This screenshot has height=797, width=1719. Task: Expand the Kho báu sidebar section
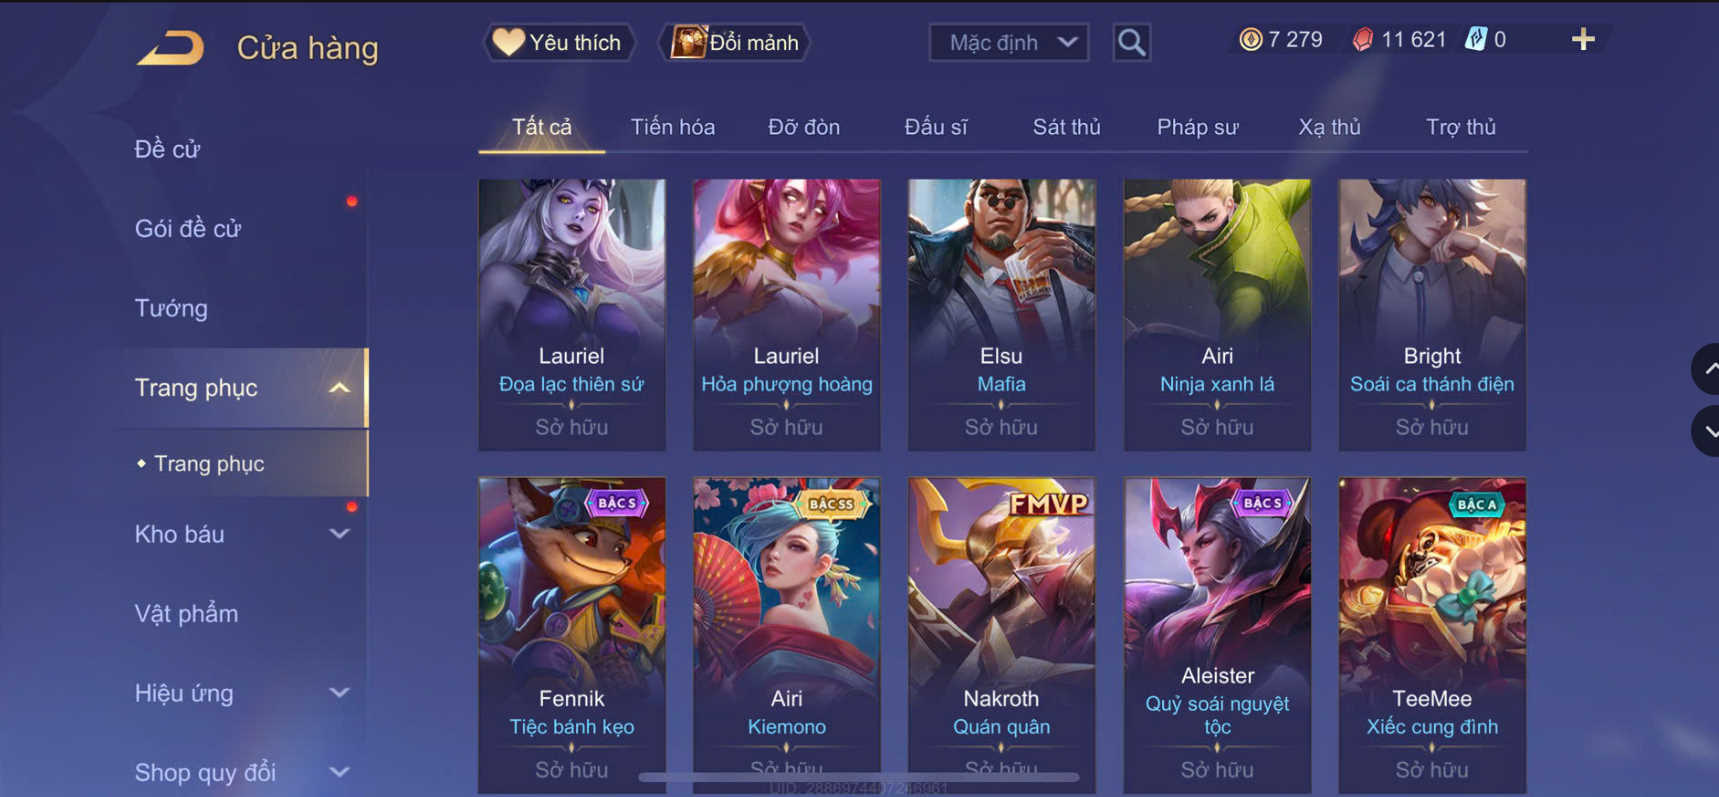tap(340, 534)
